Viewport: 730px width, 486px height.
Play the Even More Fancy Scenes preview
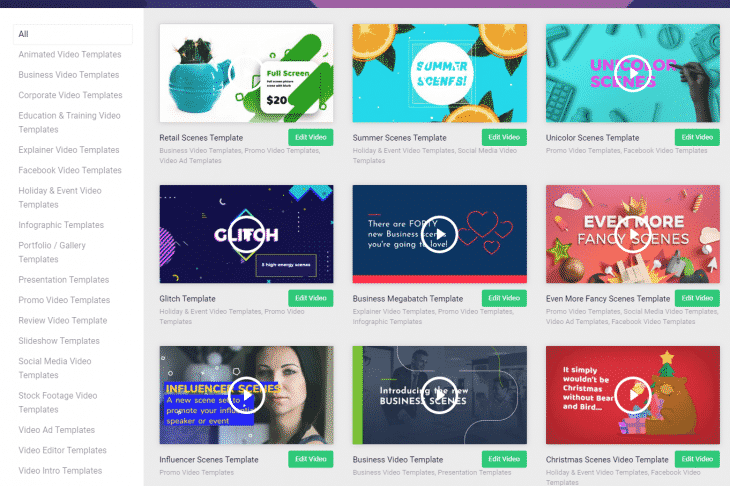pos(632,234)
